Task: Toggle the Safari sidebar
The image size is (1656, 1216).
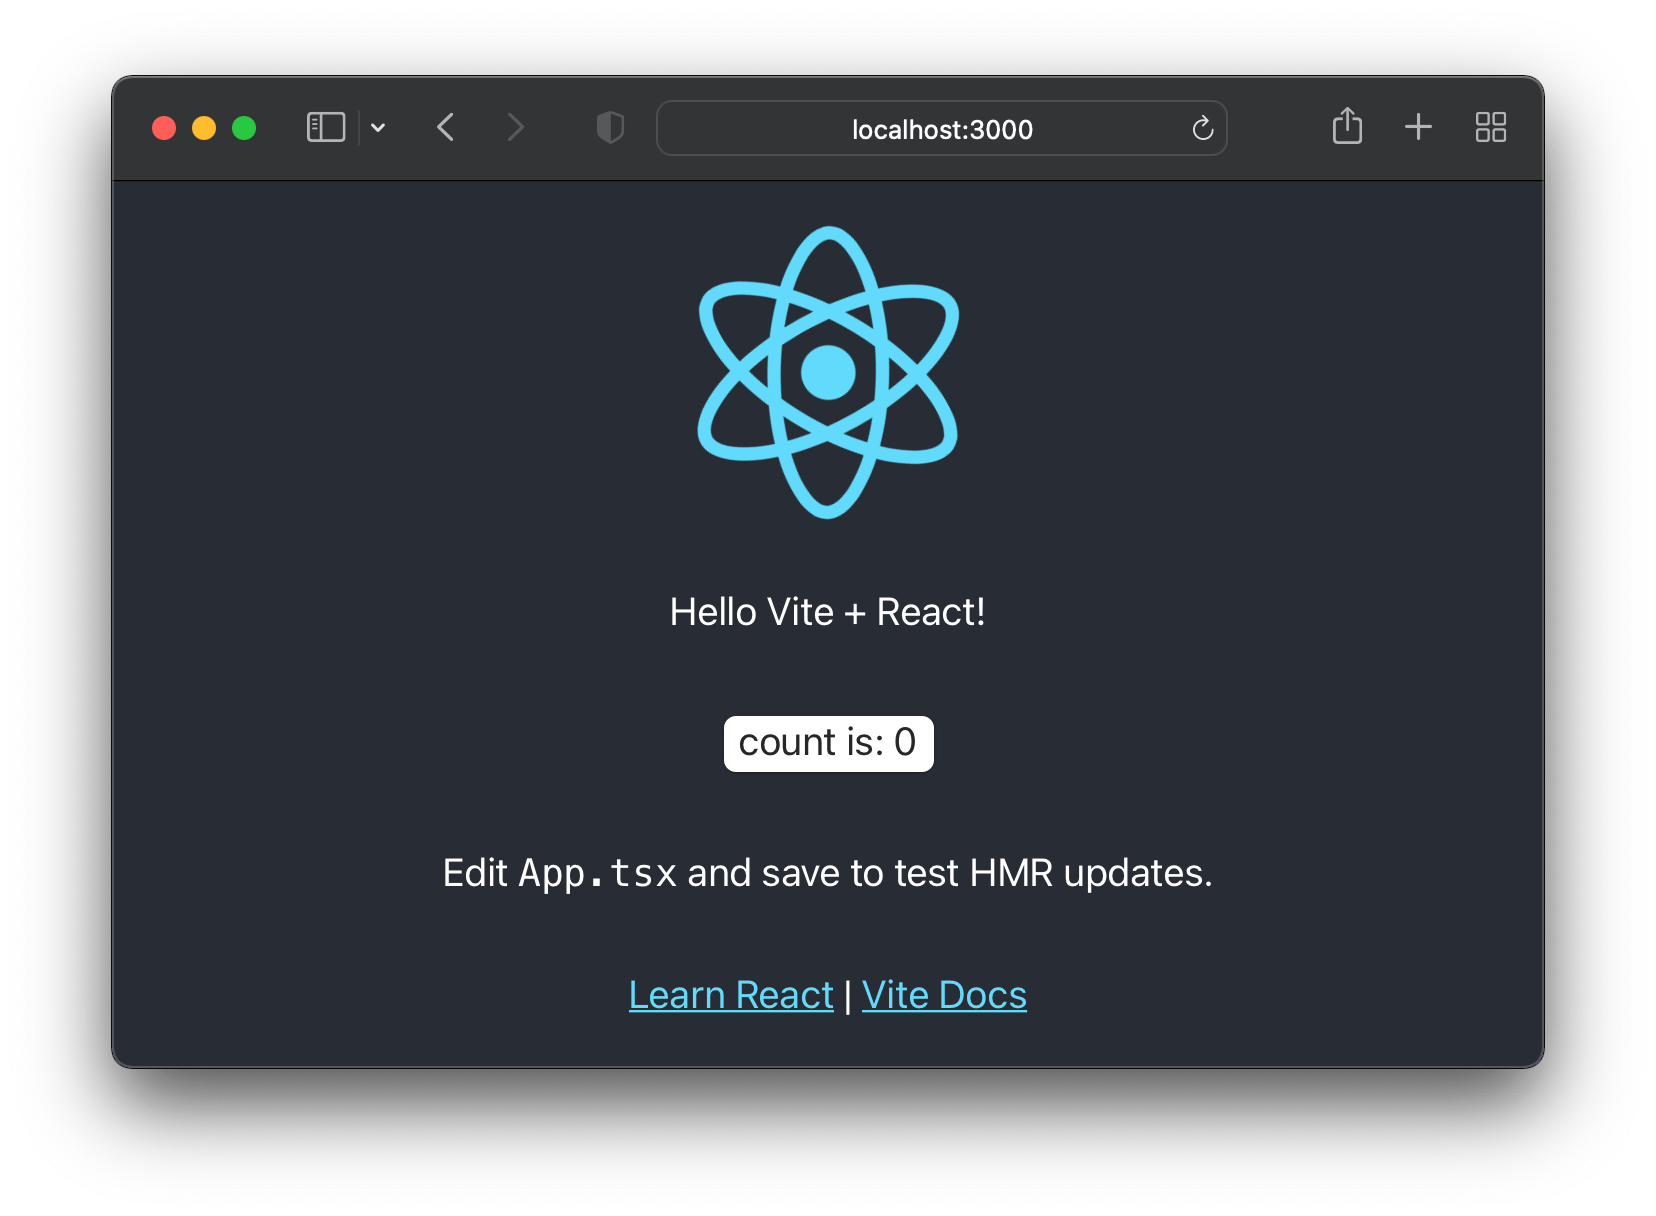Action: point(325,128)
